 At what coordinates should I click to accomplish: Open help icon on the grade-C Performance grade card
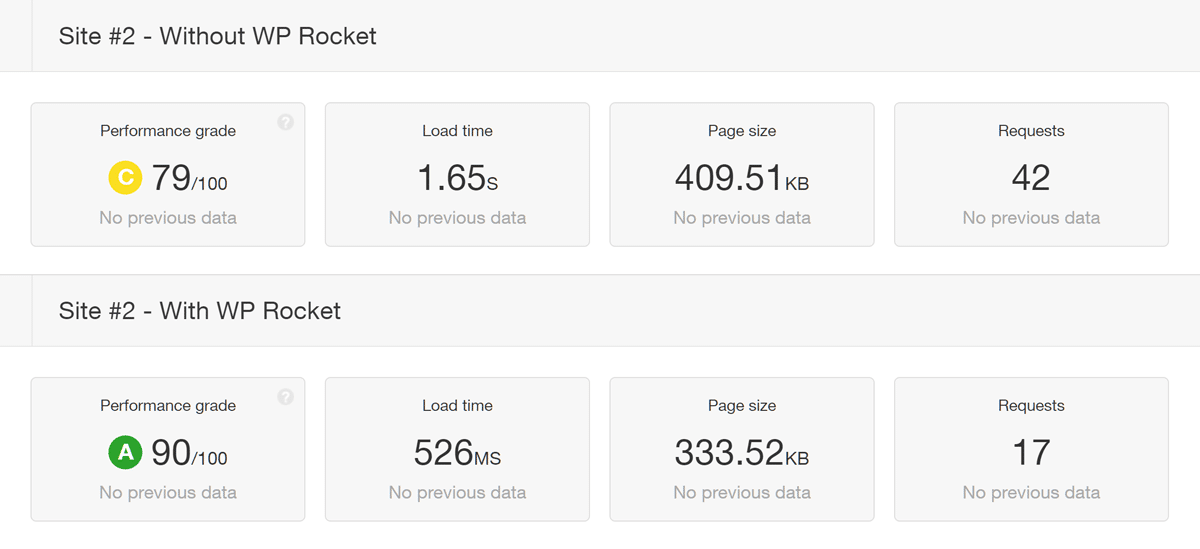click(x=286, y=122)
